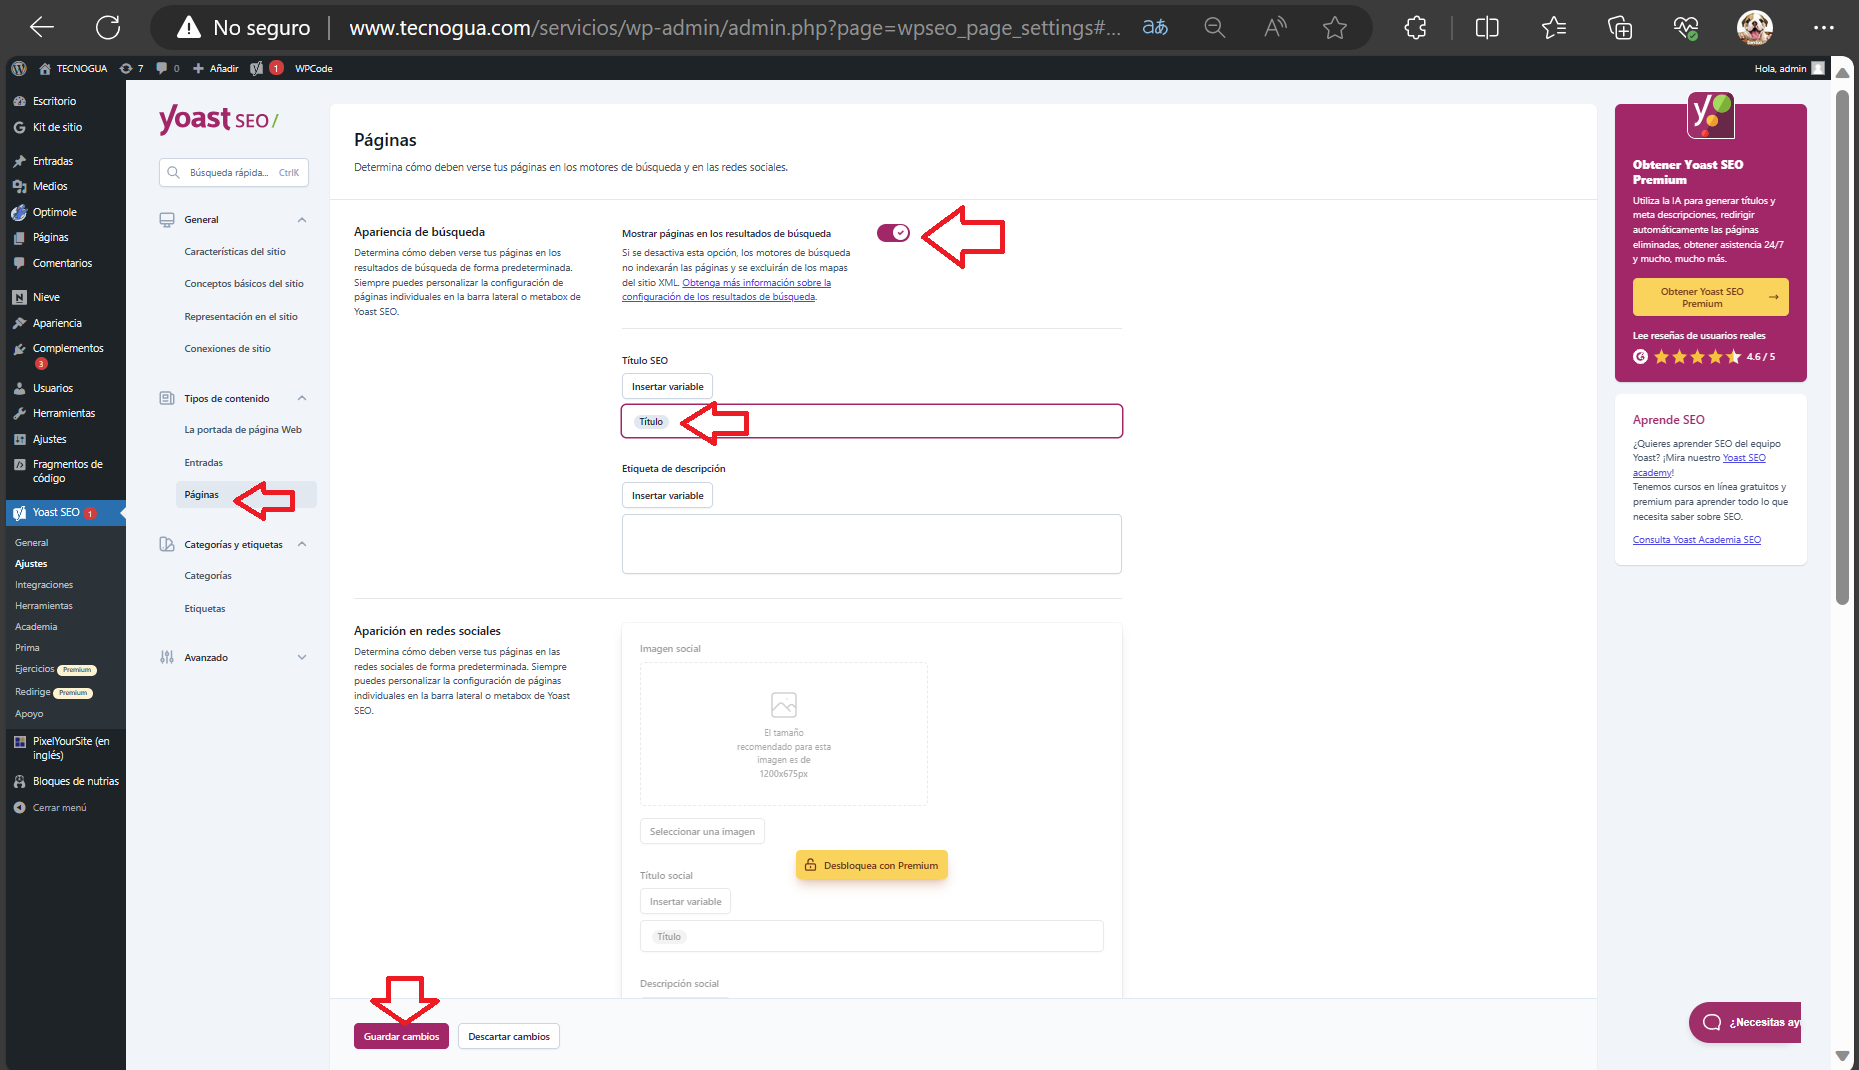Open the translate page icon

click(1155, 27)
